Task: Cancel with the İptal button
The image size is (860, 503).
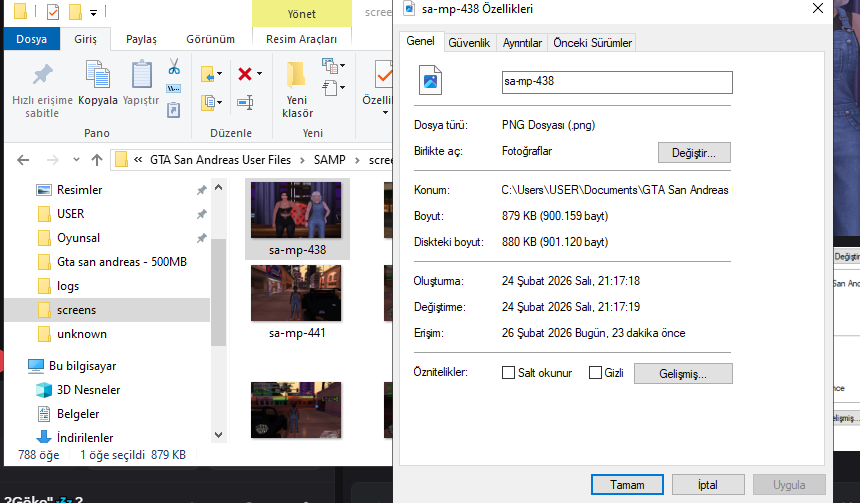Action: click(x=708, y=485)
